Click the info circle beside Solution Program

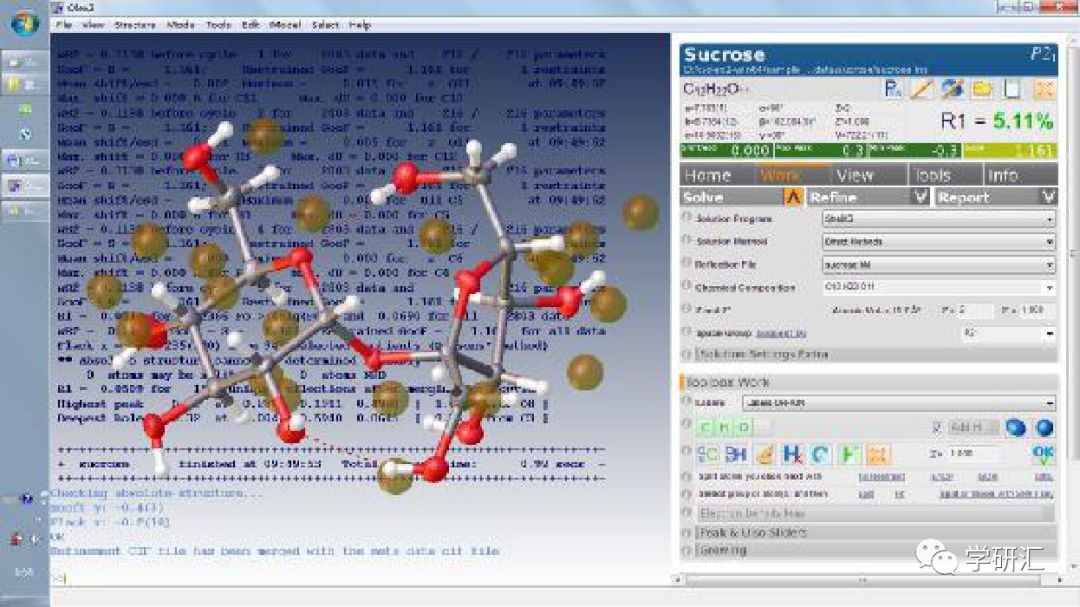pos(687,217)
